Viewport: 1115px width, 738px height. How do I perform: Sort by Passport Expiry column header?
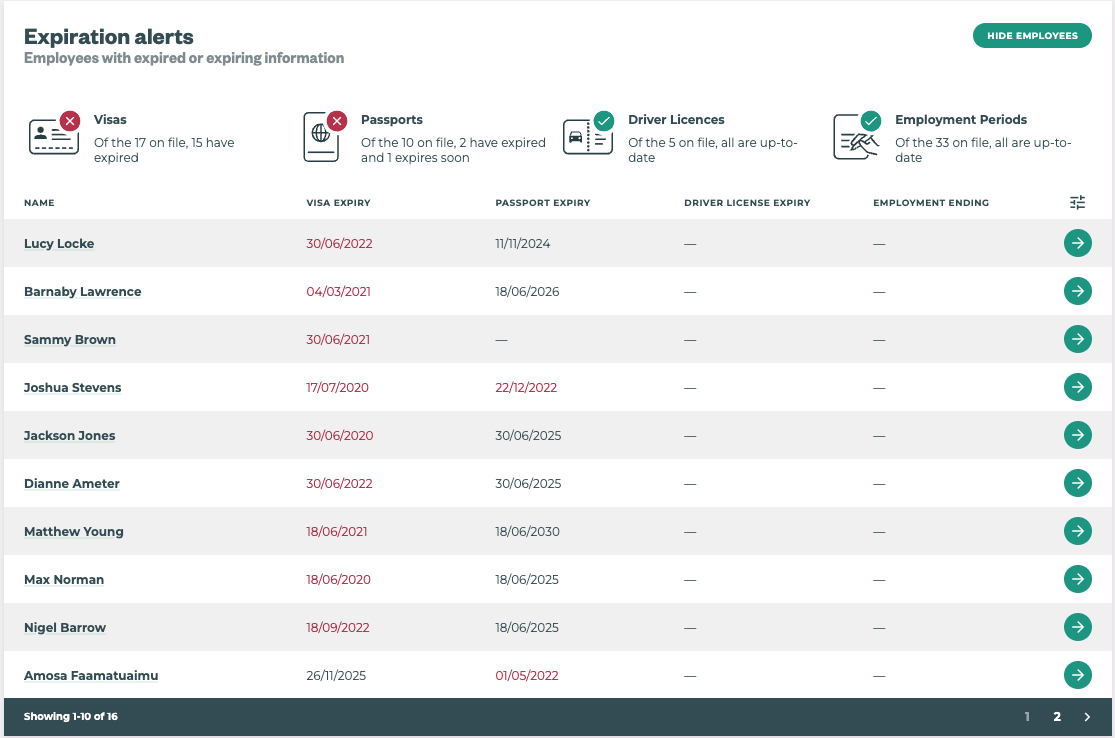pyautogui.click(x=542, y=203)
